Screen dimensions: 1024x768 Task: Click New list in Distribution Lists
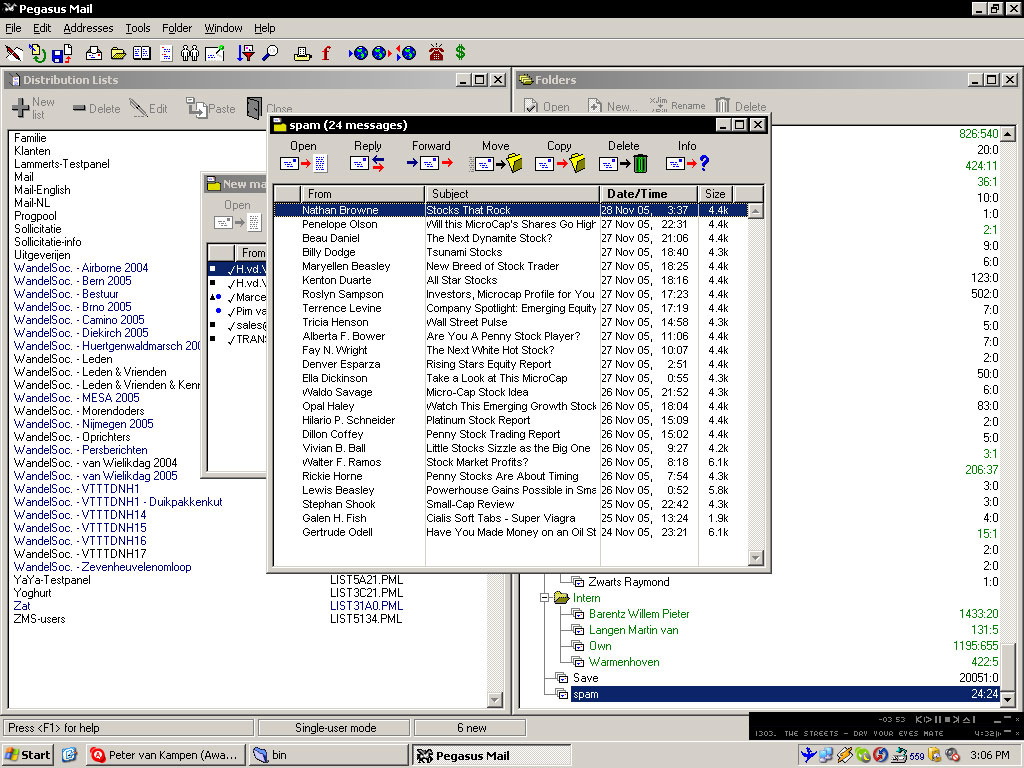tap(34, 108)
